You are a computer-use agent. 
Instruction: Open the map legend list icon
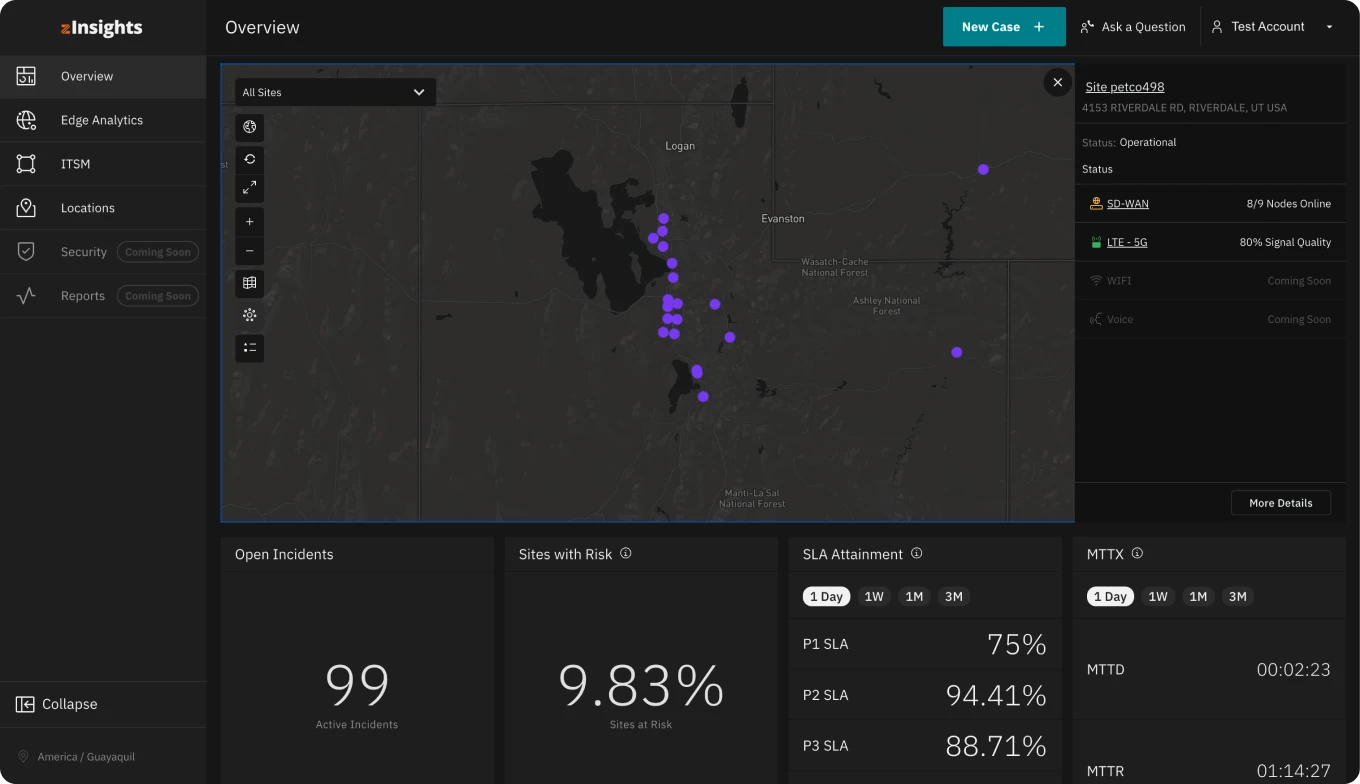tap(250, 348)
